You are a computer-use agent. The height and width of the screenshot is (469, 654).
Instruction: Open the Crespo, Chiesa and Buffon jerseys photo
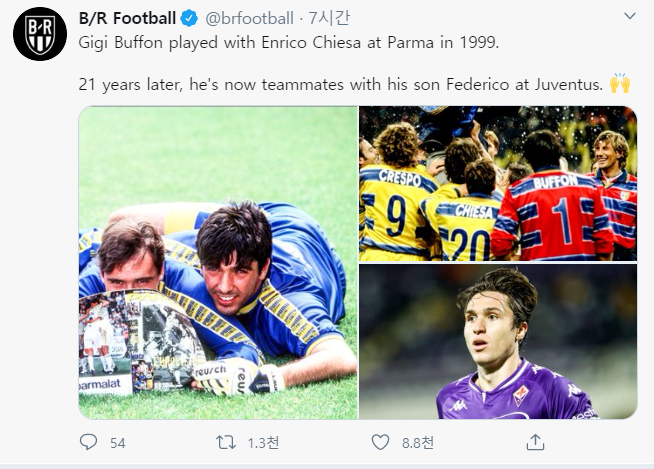point(498,183)
